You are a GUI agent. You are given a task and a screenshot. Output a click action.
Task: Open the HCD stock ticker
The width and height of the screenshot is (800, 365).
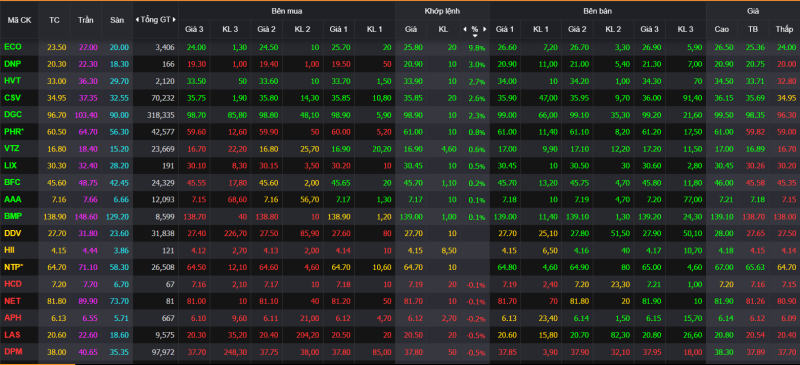[12, 284]
